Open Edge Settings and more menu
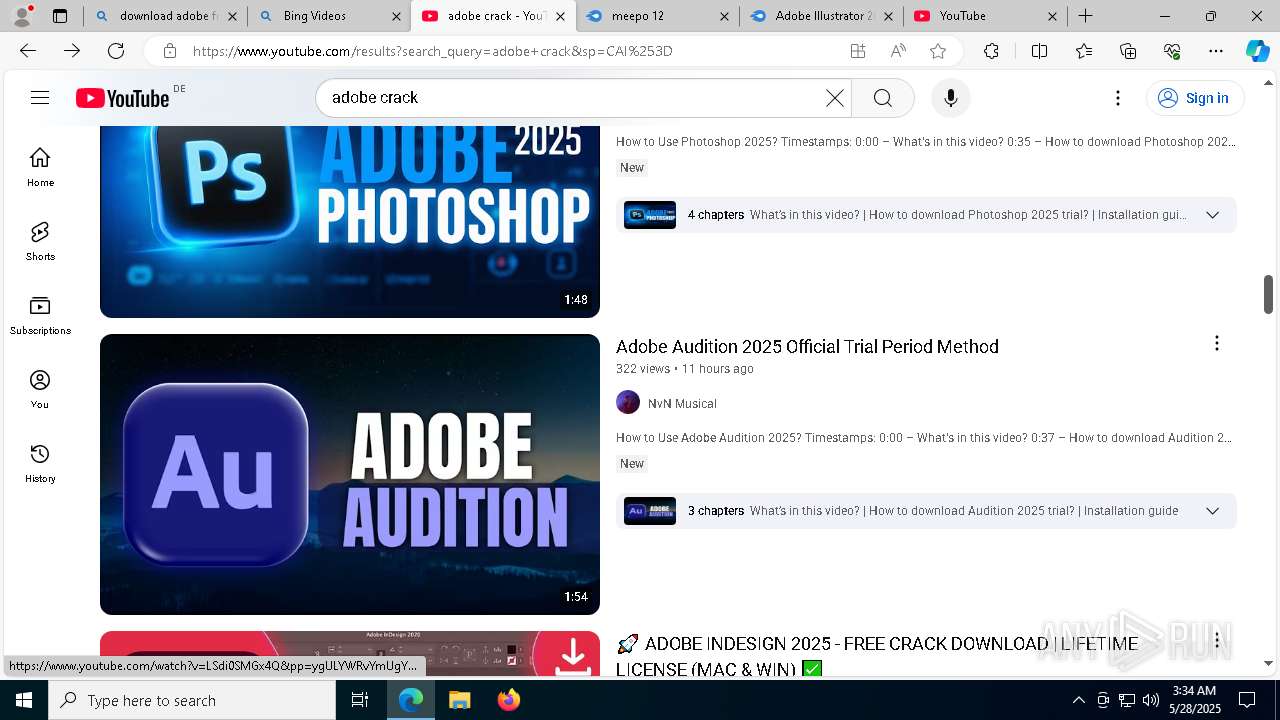The height and width of the screenshot is (720, 1280). [x=1216, y=51]
